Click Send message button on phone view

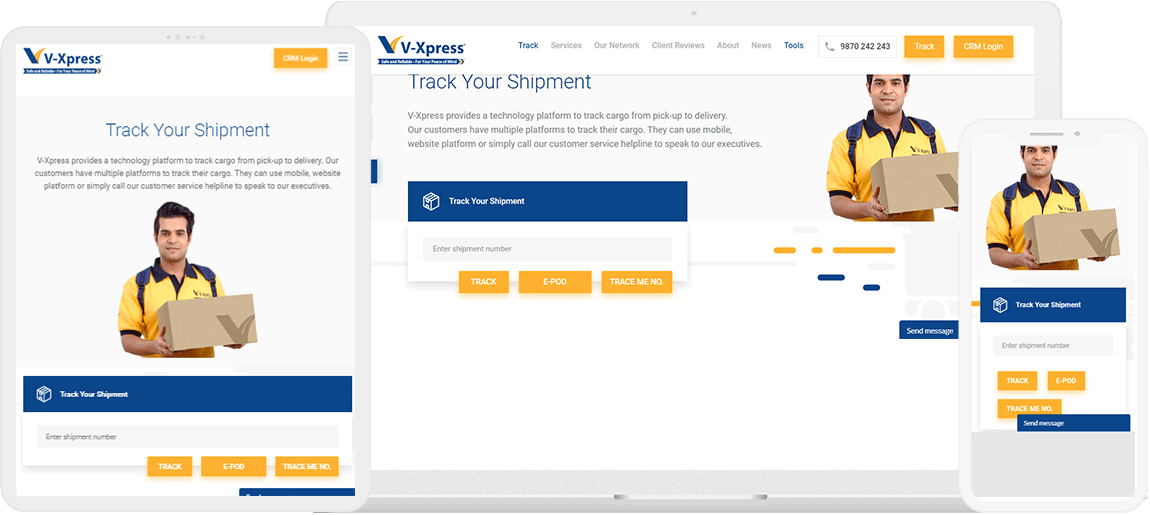(x=1073, y=423)
